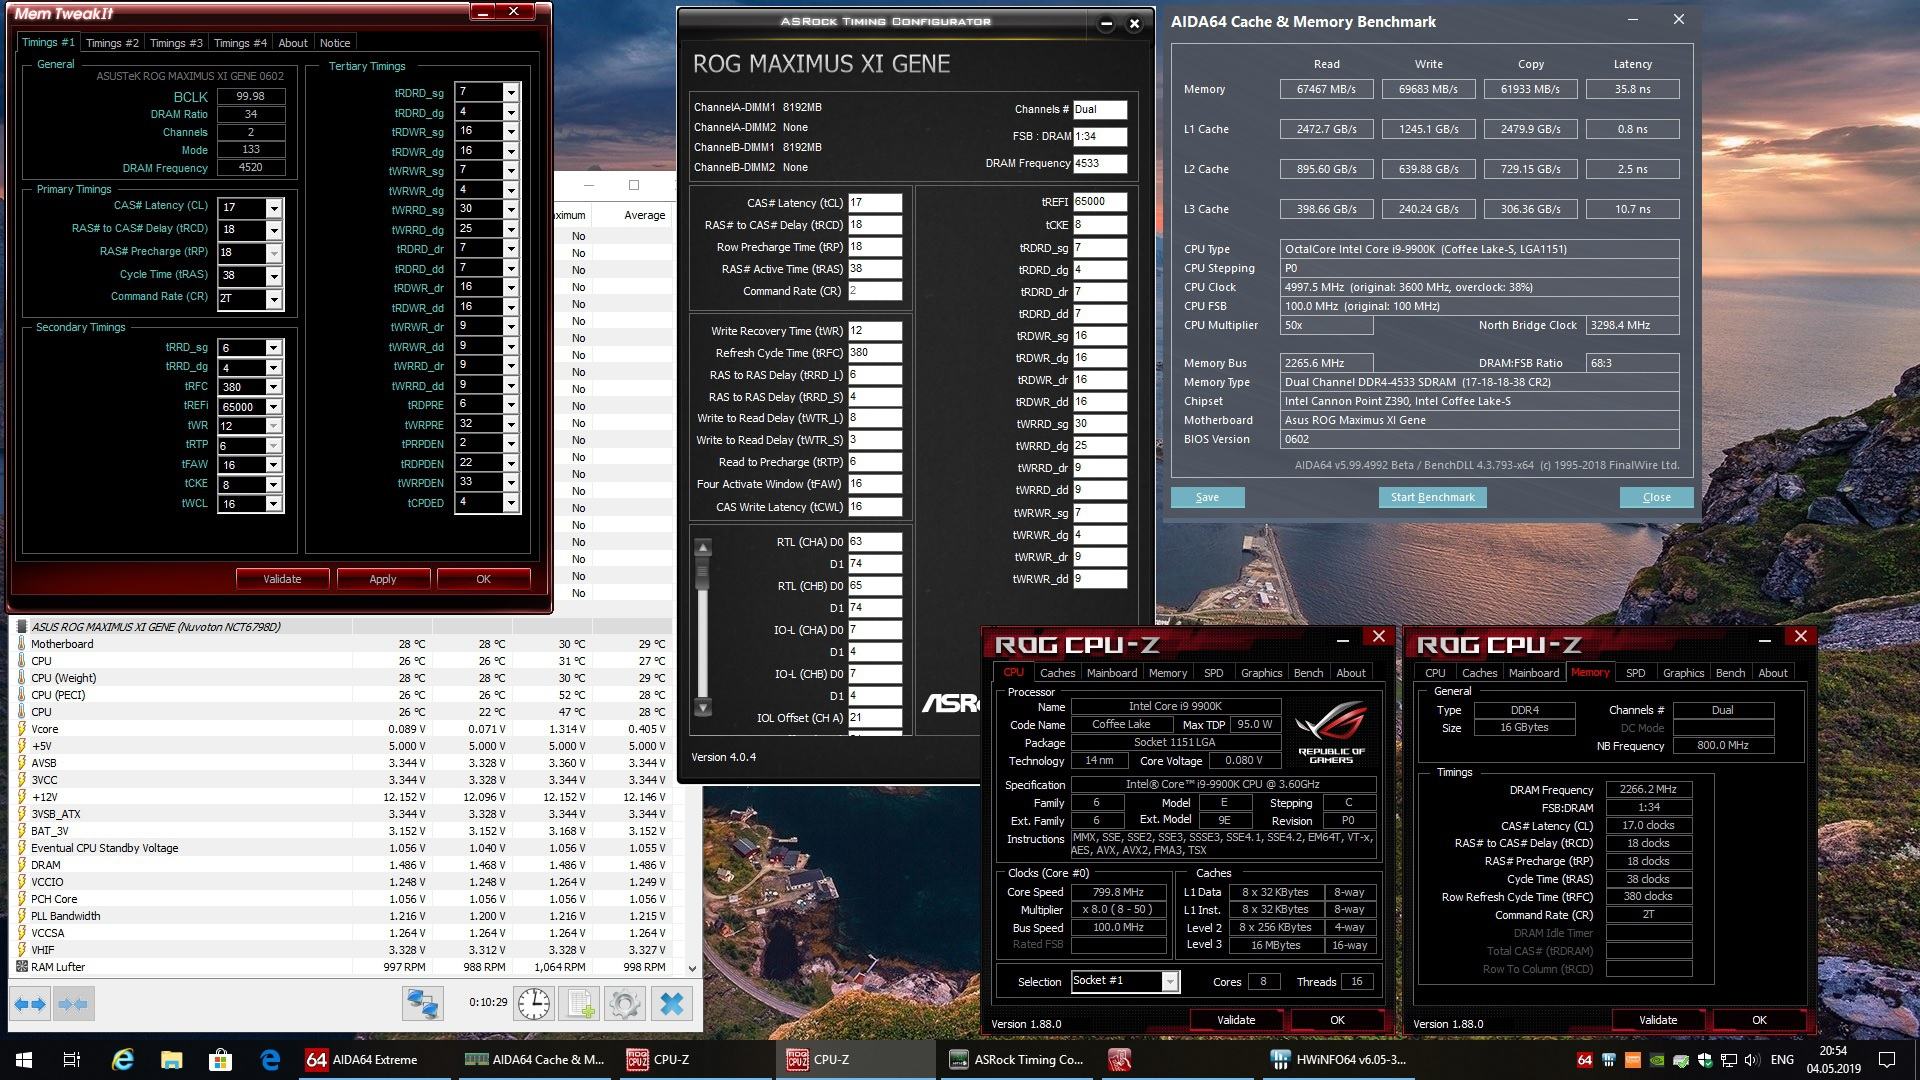Open tRFC dropdown in Secondary Timings
The width and height of the screenshot is (1920, 1080).
point(273,387)
